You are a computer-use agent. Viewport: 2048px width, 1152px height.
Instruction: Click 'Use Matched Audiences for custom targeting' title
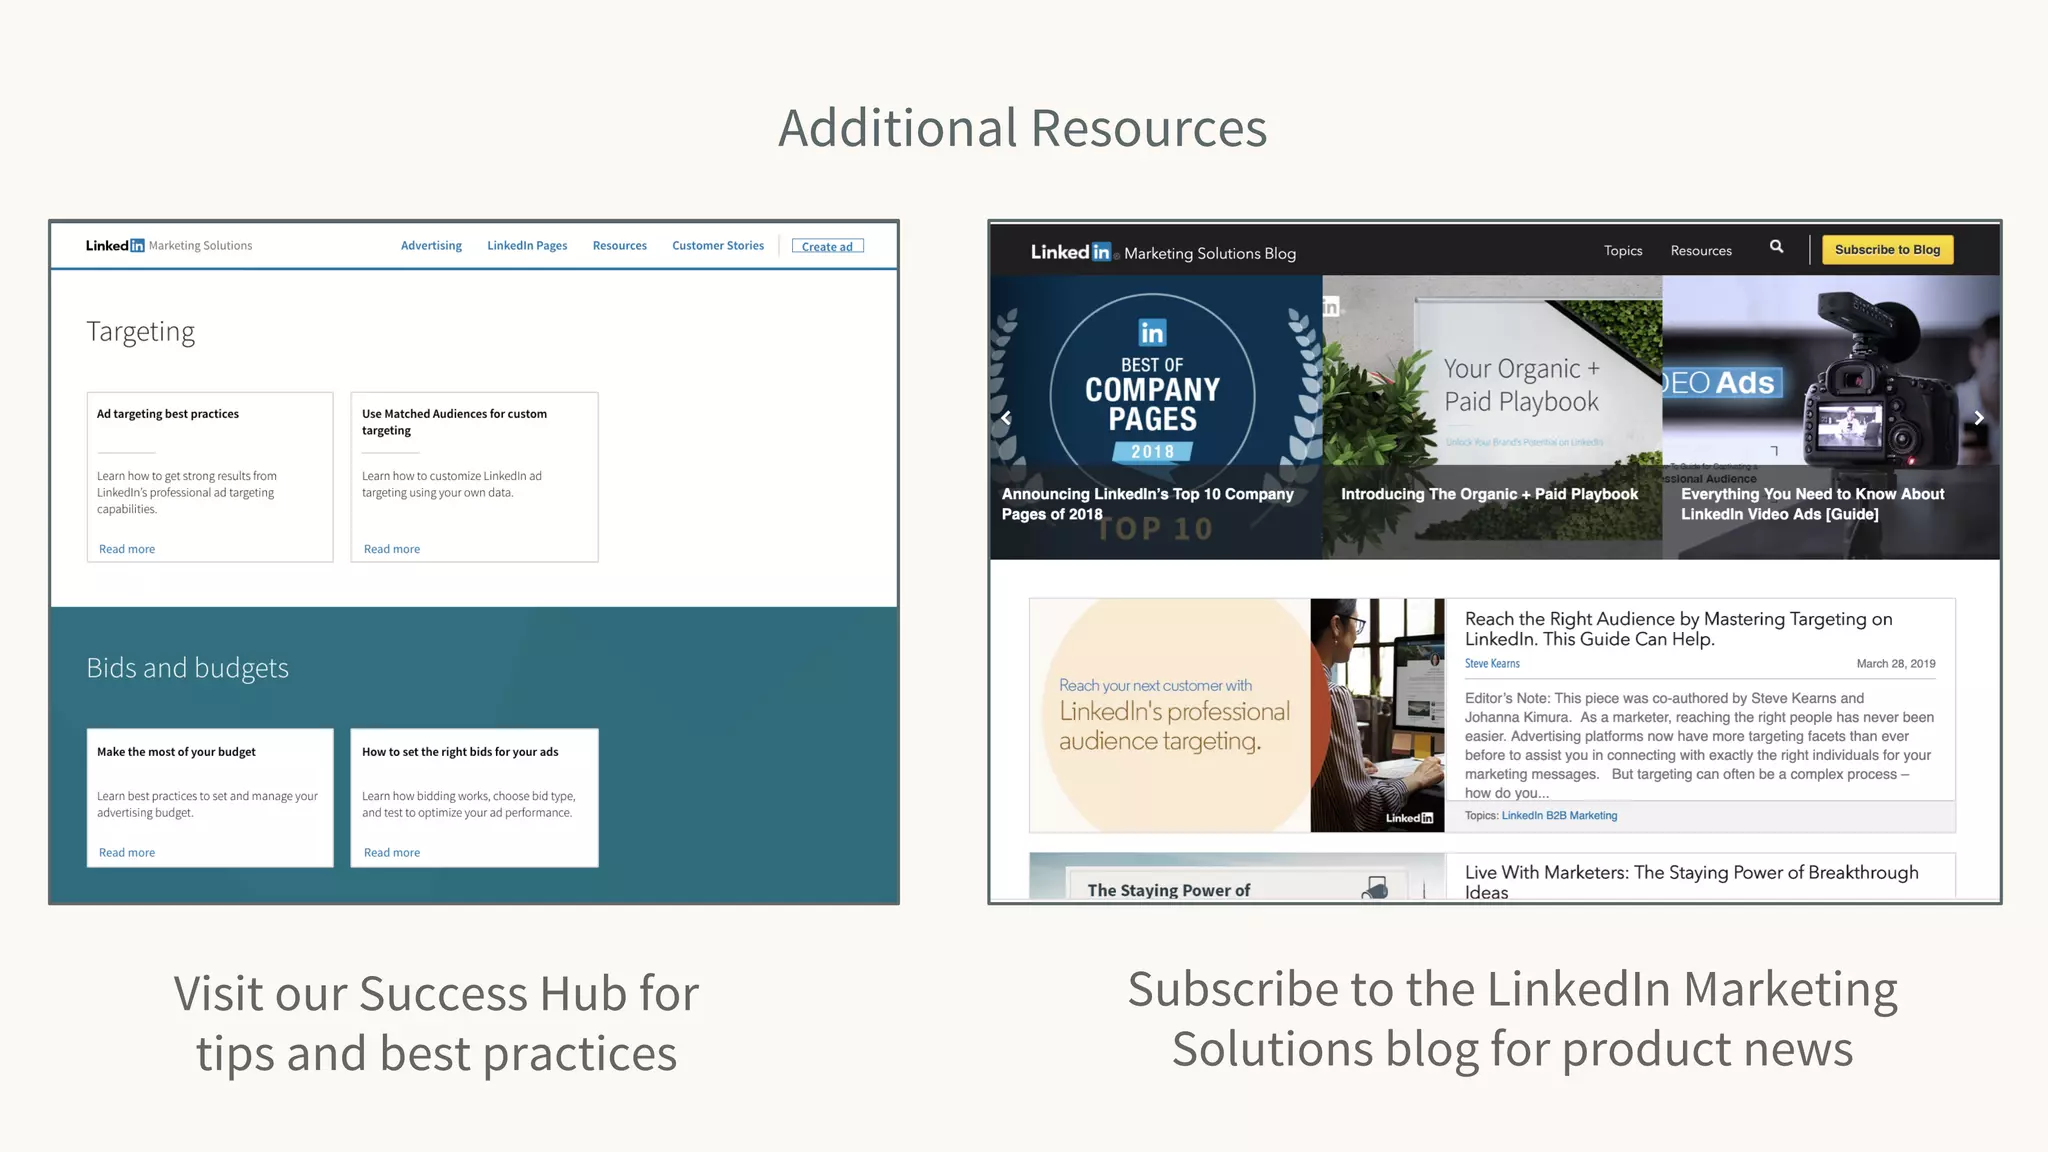[x=454, y=422]
